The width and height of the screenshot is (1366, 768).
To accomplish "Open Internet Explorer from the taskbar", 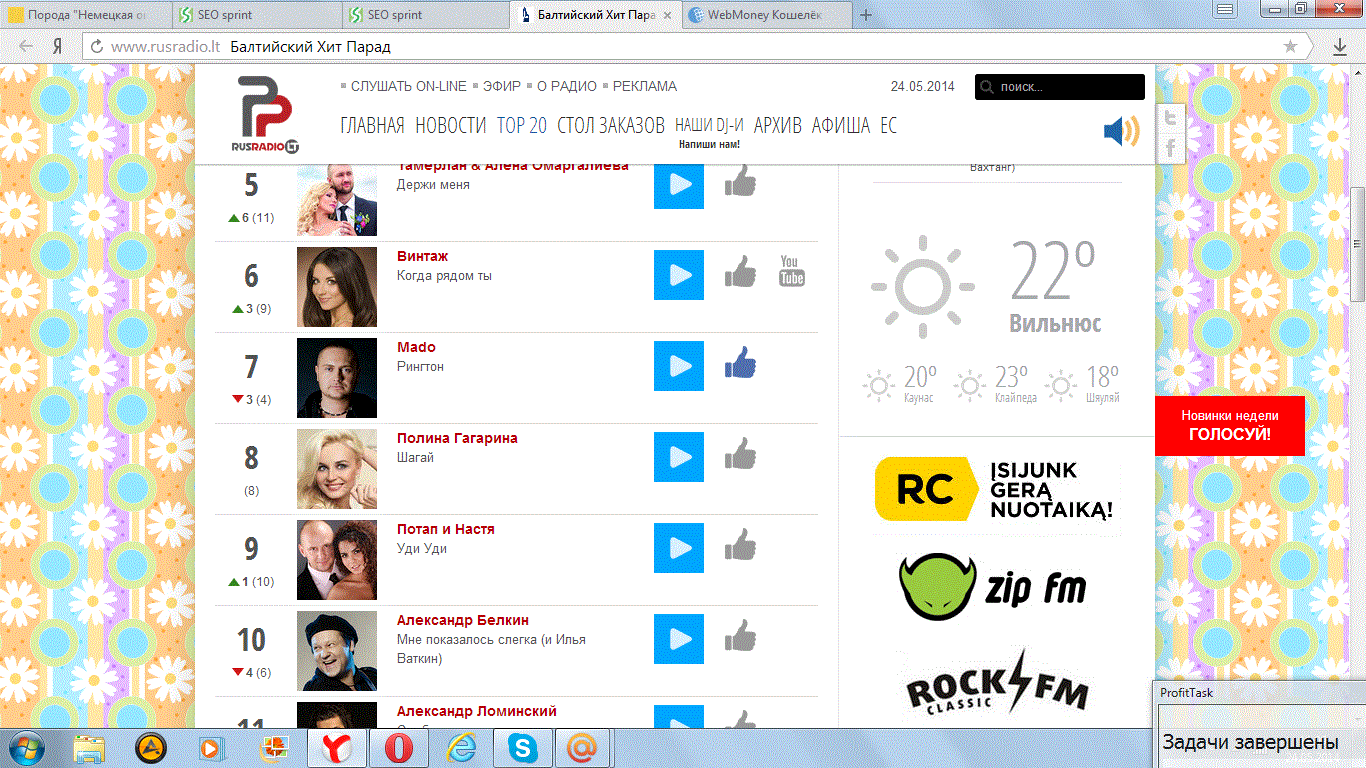I will 461,748.
